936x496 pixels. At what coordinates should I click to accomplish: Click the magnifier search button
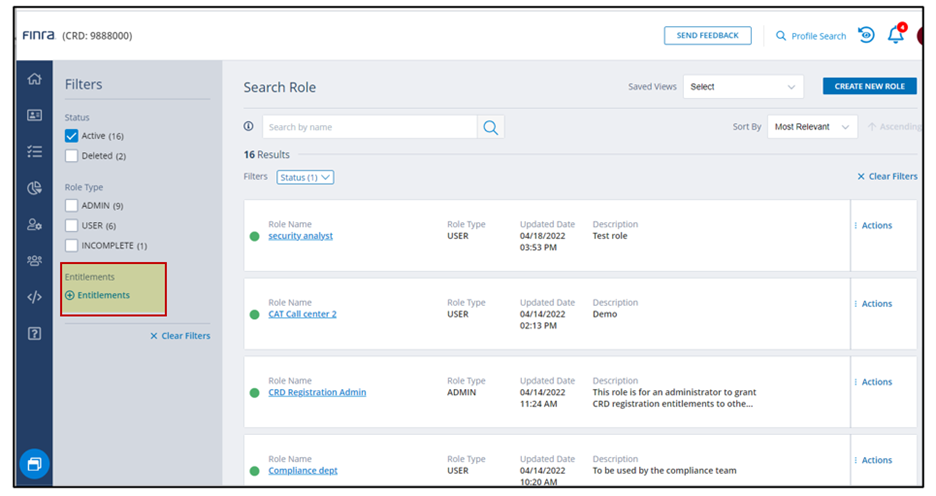coord(490,127)
